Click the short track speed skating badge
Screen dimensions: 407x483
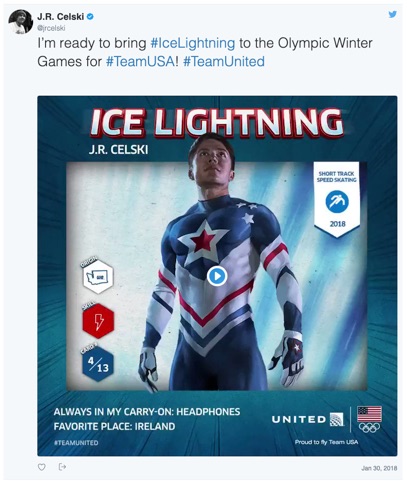point(337,199)
